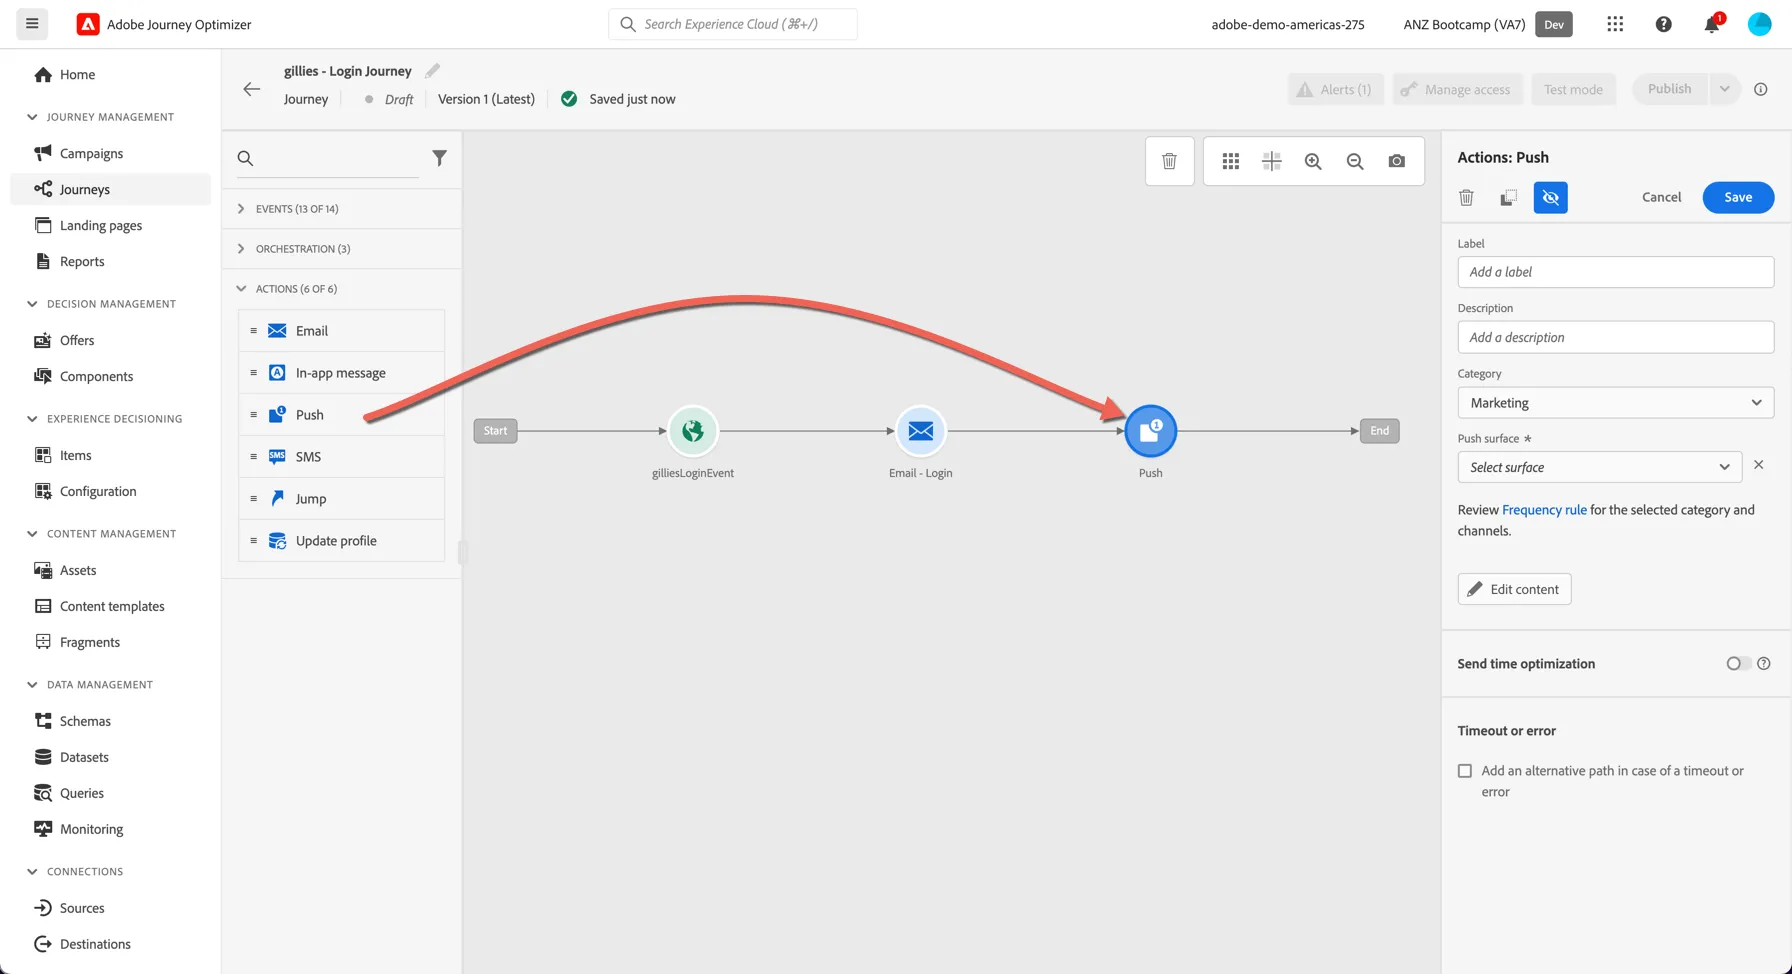The height and width of the screenshot is (974, 1792).
Task: Open the help question mark icon
Action: pos(1663,24)
